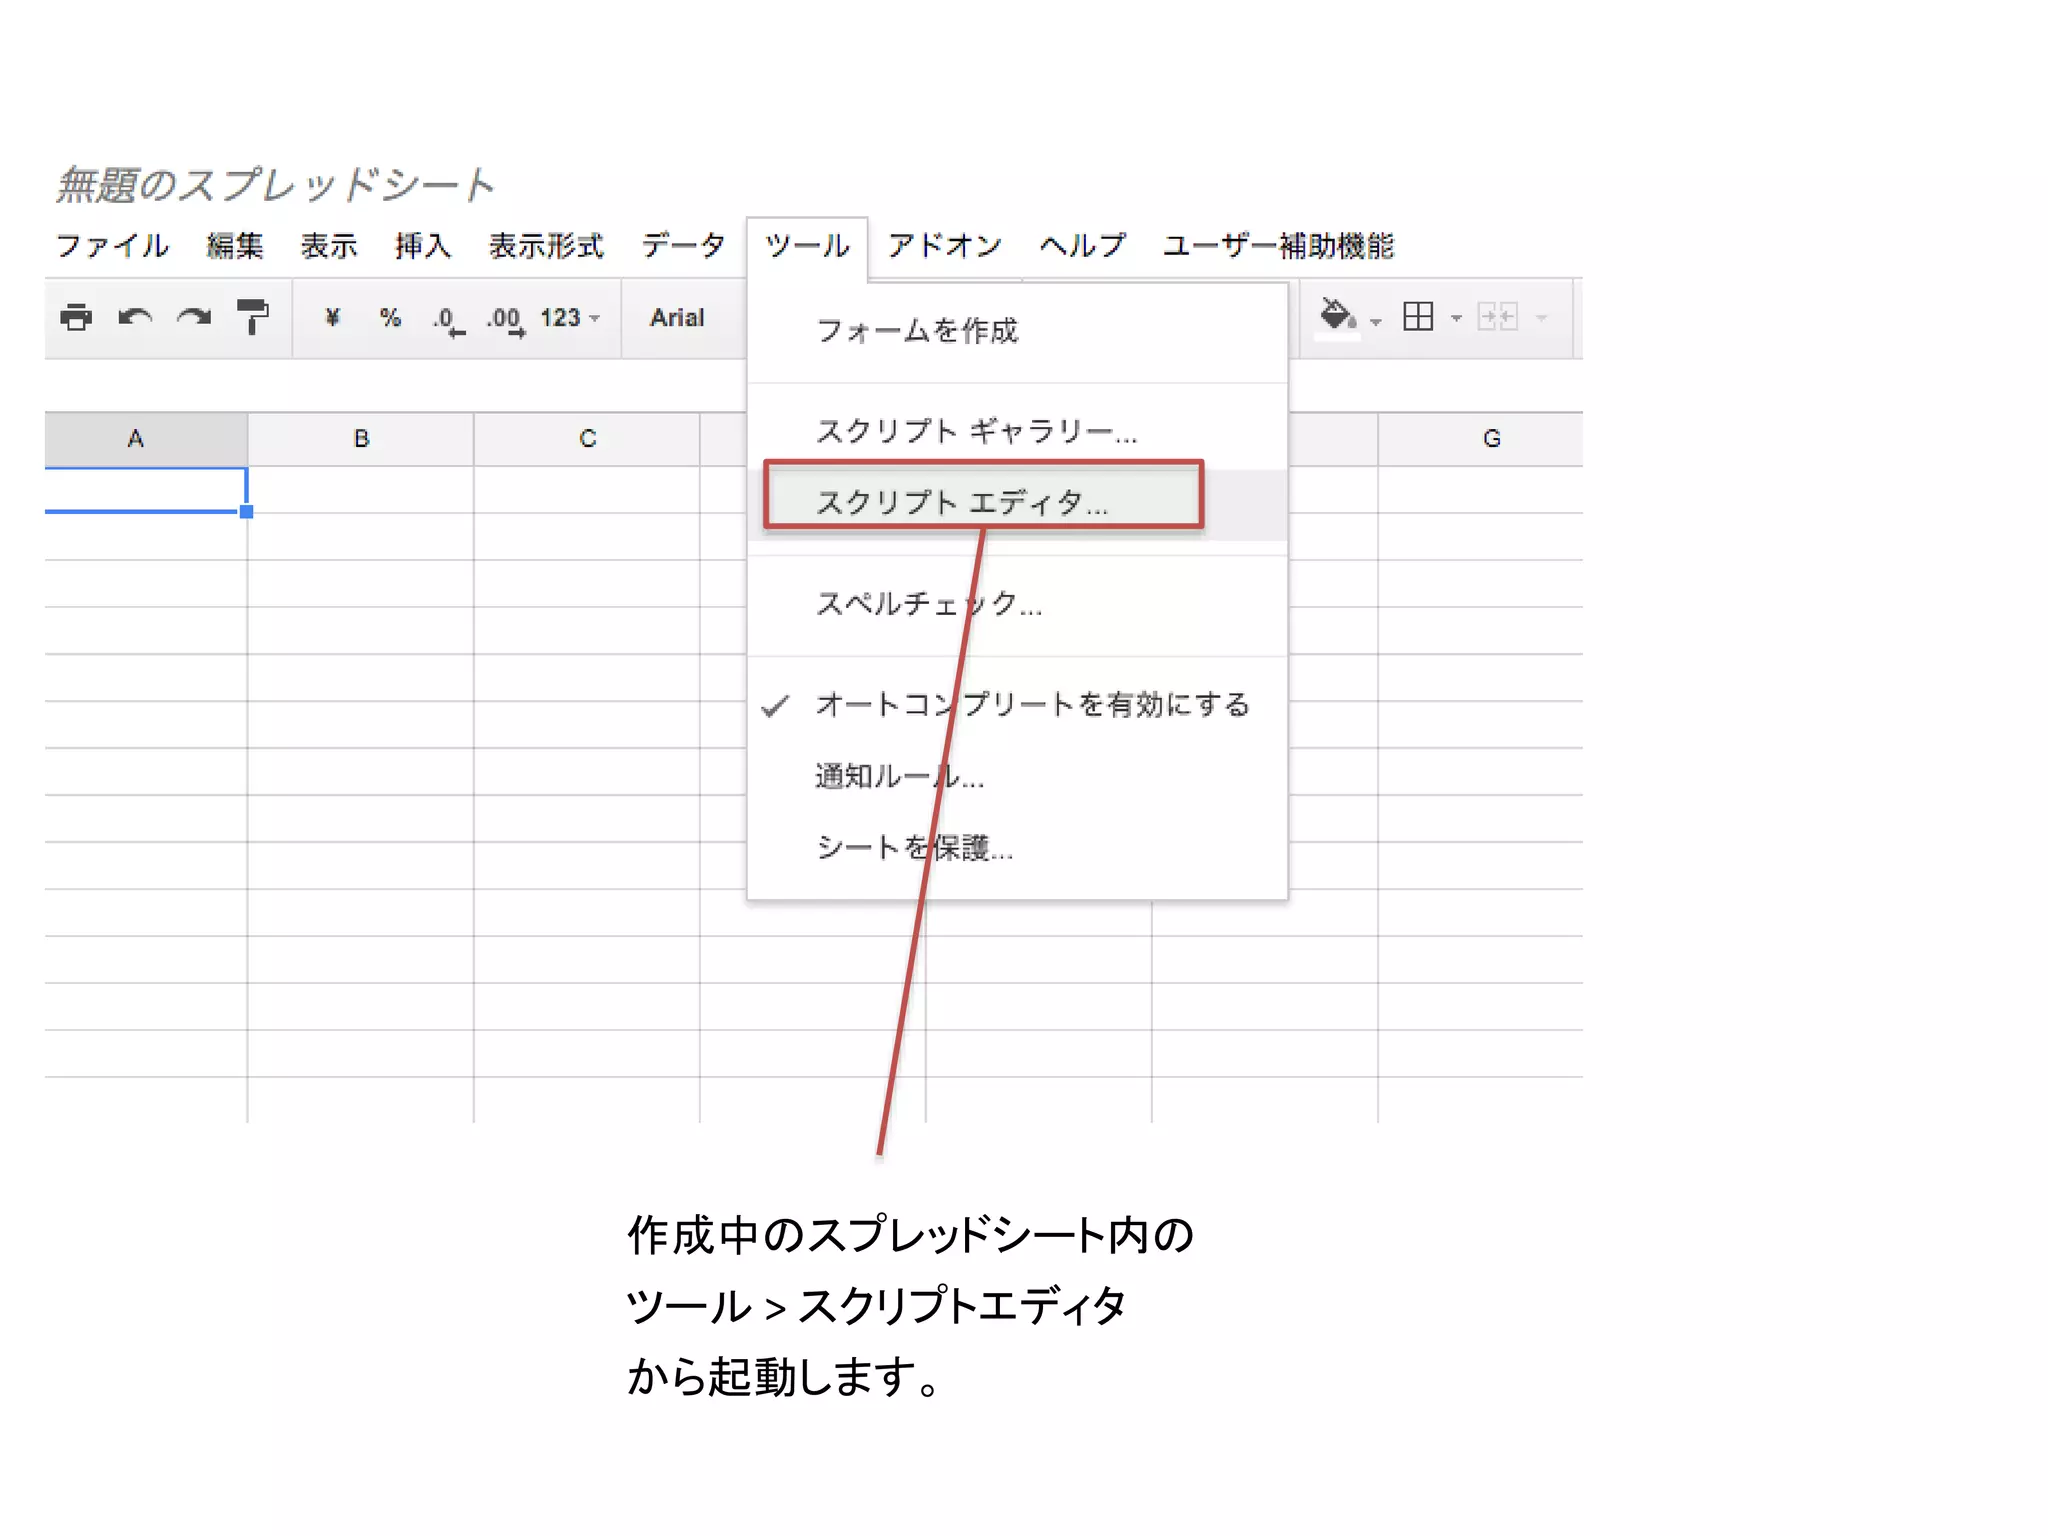Rename the 無題のスプレッドシート title

[275, 186]
